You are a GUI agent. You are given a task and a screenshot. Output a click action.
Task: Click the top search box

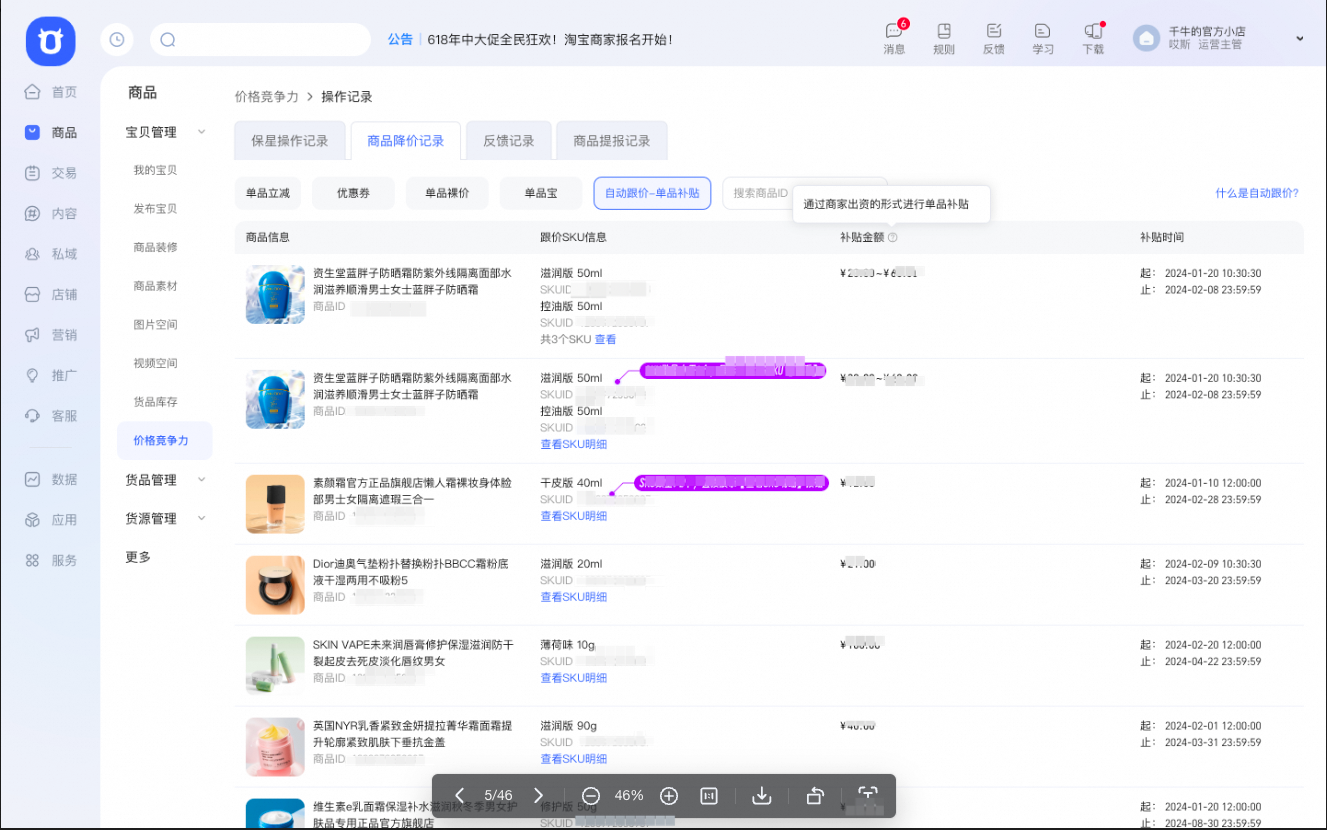260,40
